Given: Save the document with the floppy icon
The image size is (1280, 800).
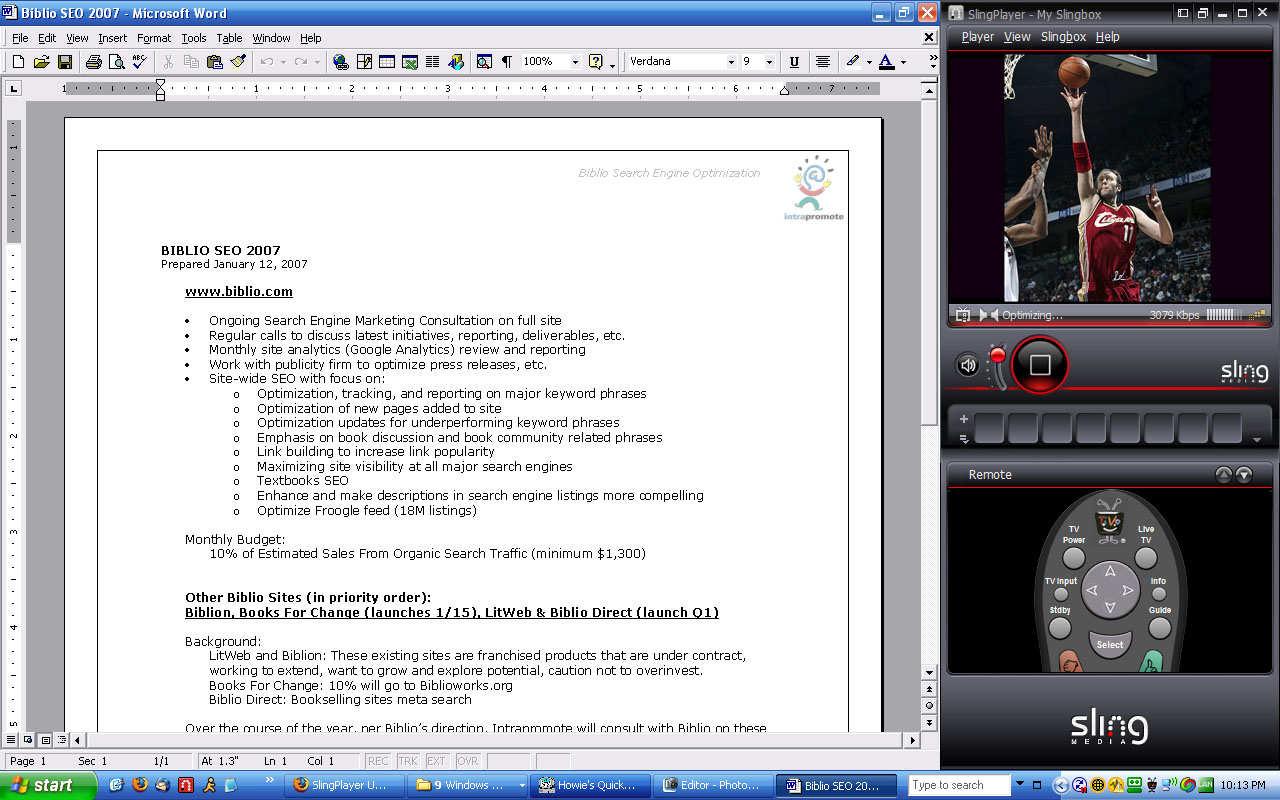Looking at the screenshot, I should [x=65, y=62].
